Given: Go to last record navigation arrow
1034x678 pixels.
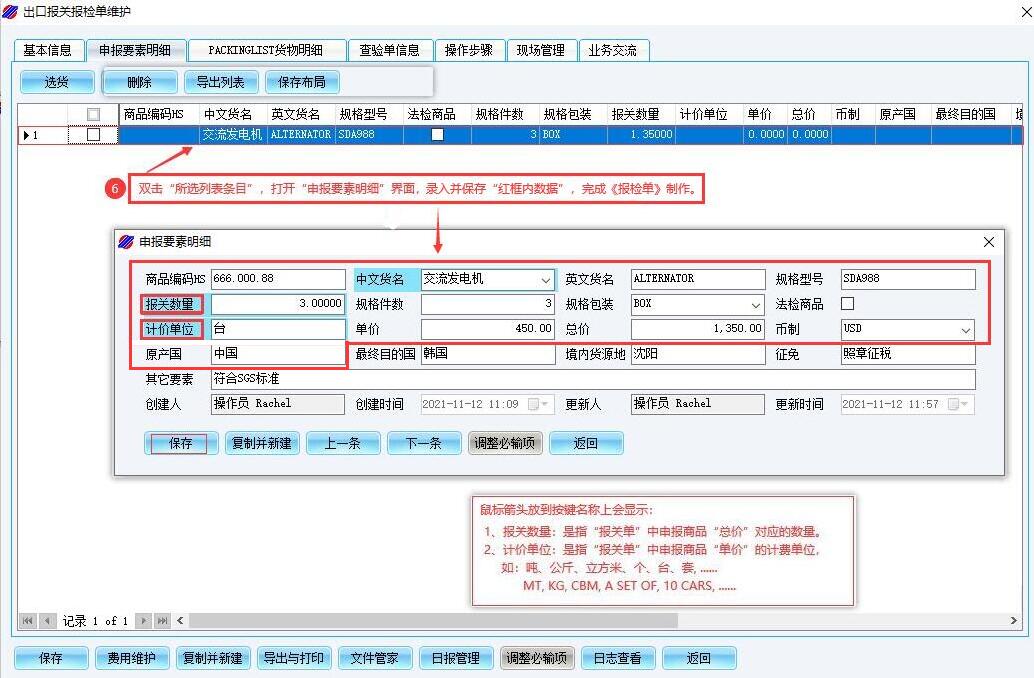Looking at the screenshot, I should tap(162, 621).
